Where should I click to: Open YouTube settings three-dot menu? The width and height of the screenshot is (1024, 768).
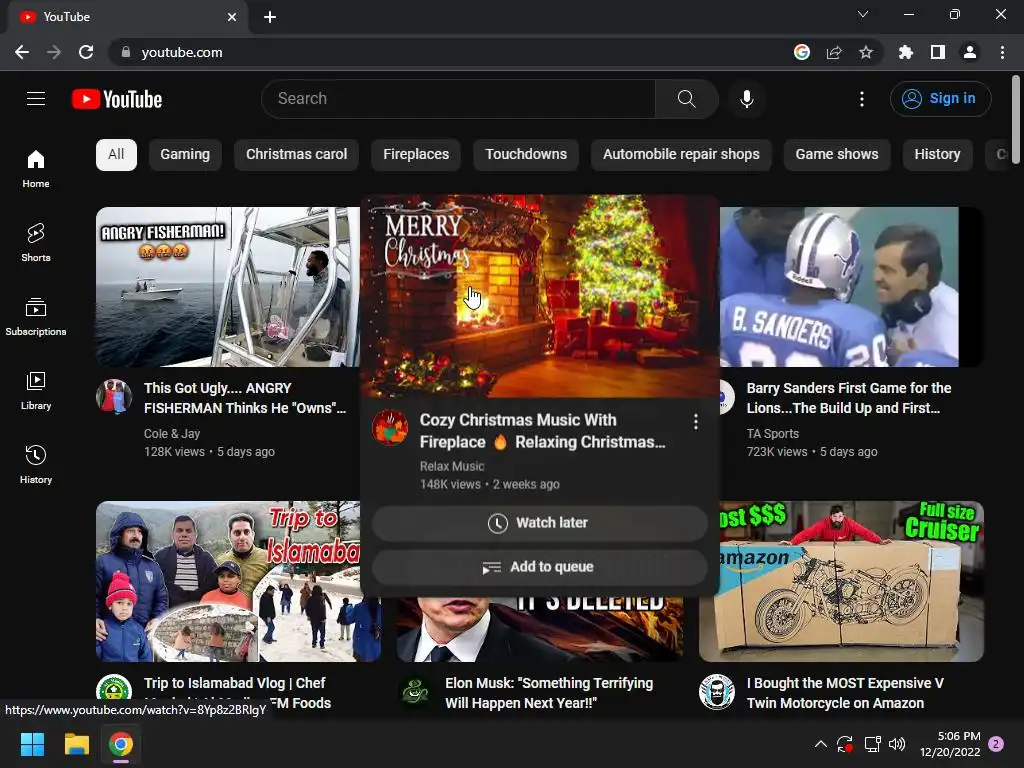pyautogui.click(x=861, y=99)
